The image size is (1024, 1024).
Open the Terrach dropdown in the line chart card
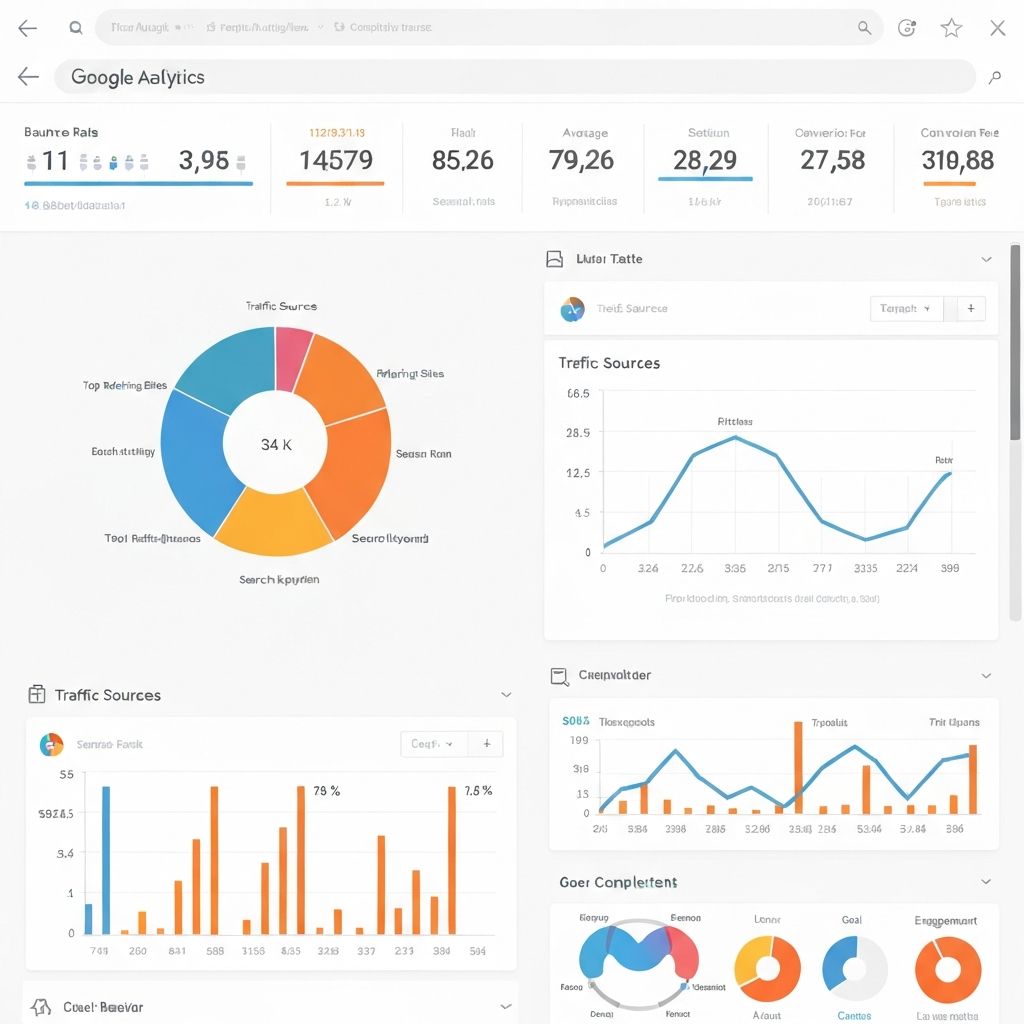(906, 309)
